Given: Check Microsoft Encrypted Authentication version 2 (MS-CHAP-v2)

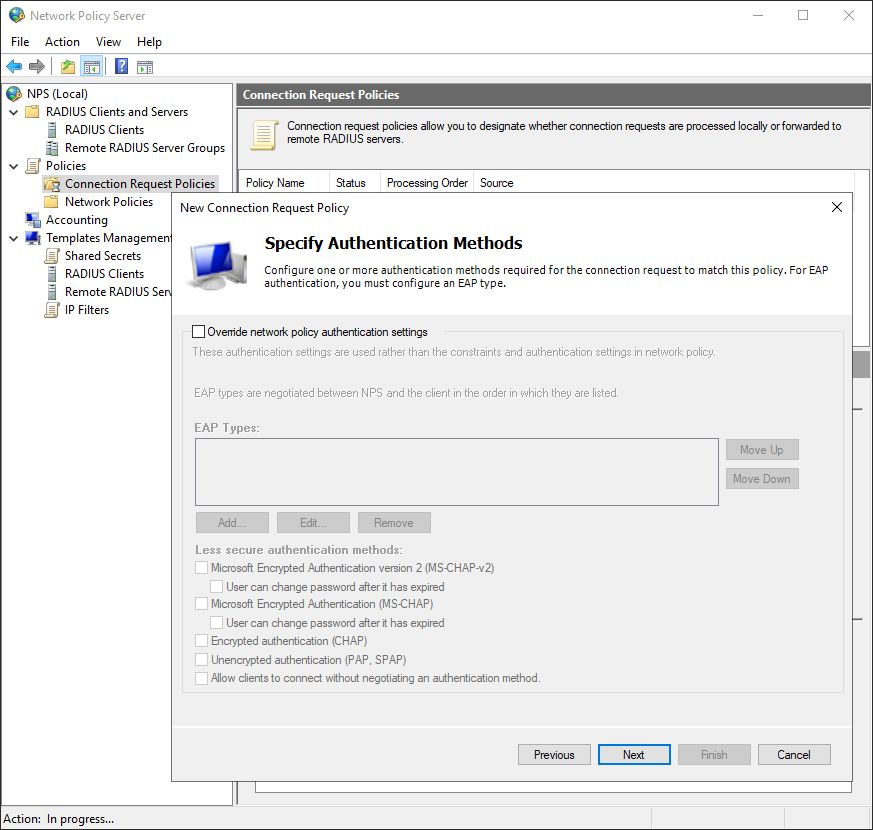Looking at the screenshot, I should point(201,568).
